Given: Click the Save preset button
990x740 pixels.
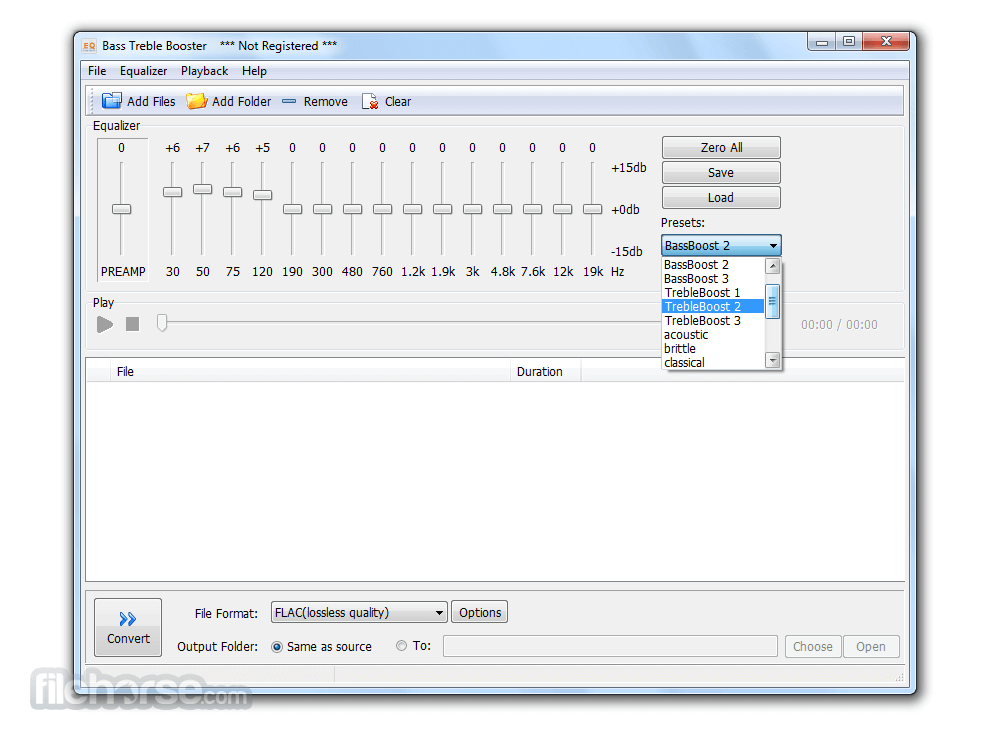Looking at the screenshot, I should point(721,173).
